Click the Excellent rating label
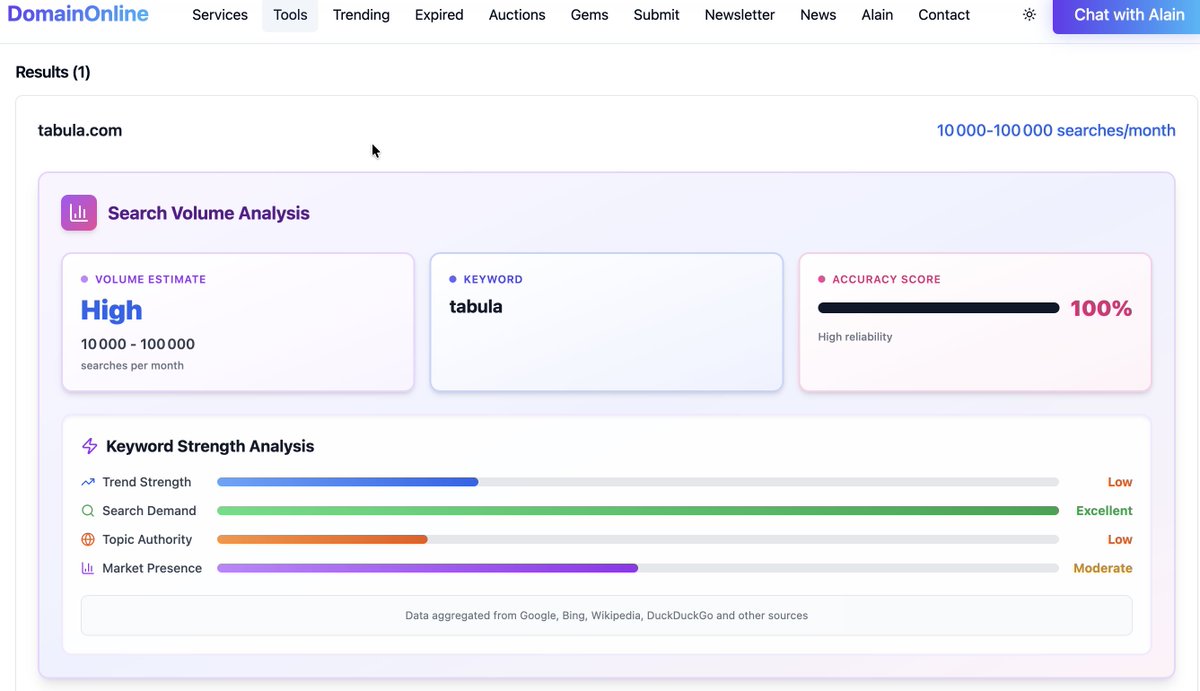This screenshot has width=1200, height=691. 1104,511
